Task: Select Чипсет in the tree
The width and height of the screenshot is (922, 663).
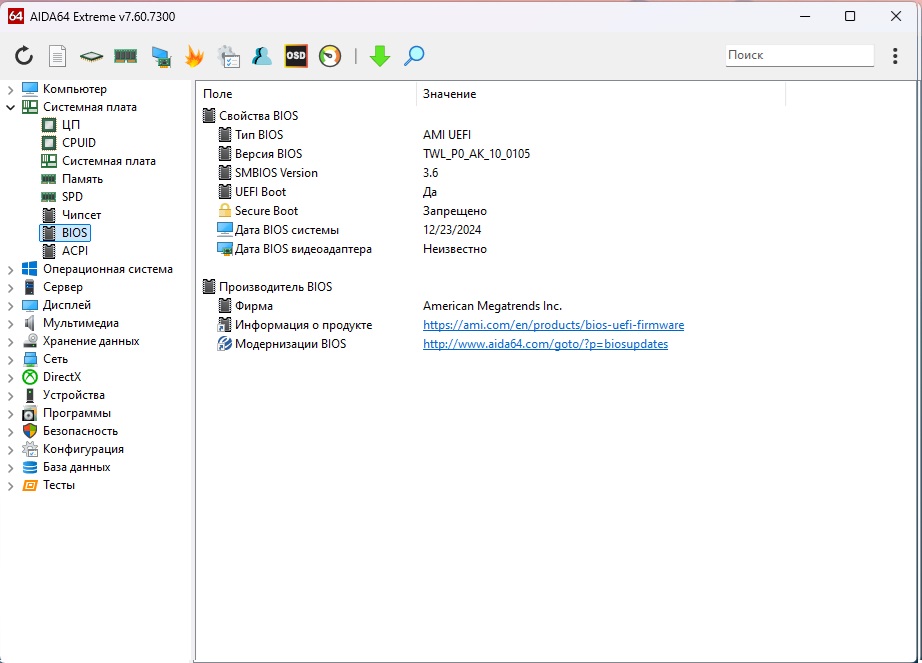Action: tap(81, 215)
